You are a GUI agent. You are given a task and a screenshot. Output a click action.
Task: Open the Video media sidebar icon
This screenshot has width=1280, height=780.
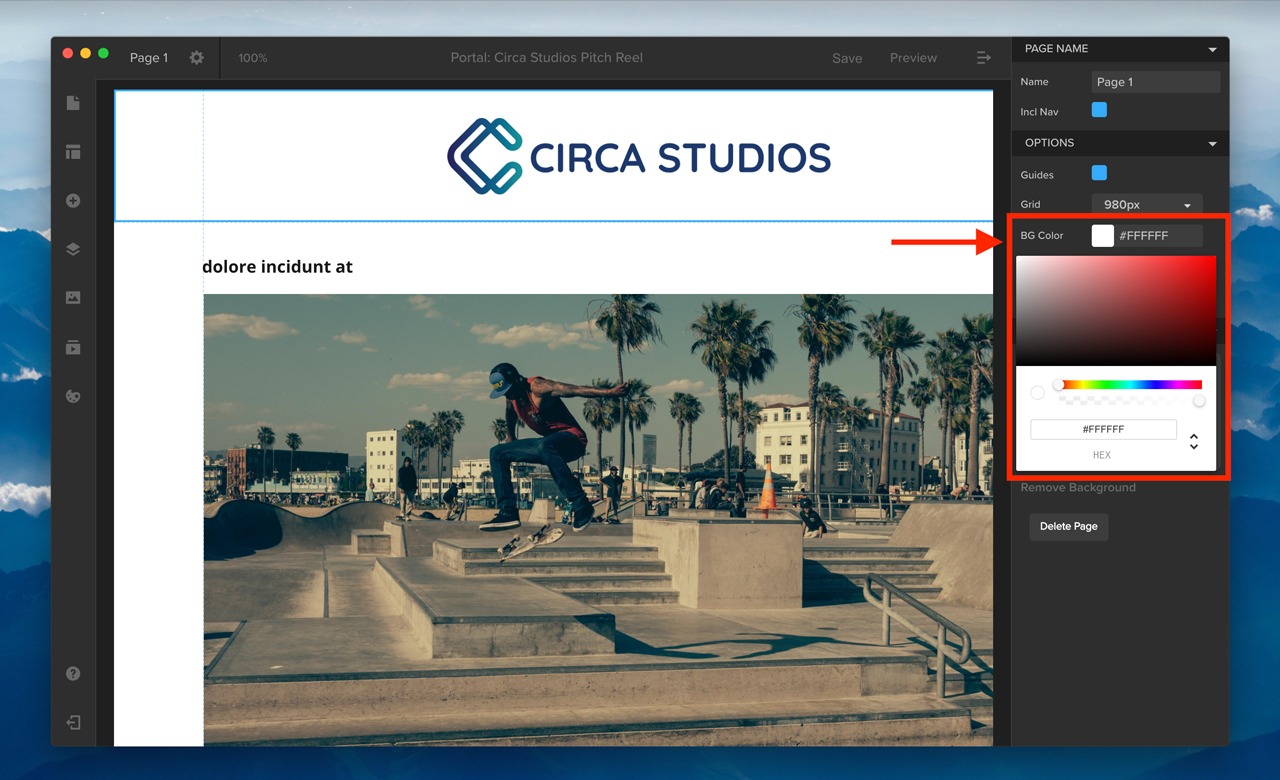pyautogui.click(x=73, y=347)
